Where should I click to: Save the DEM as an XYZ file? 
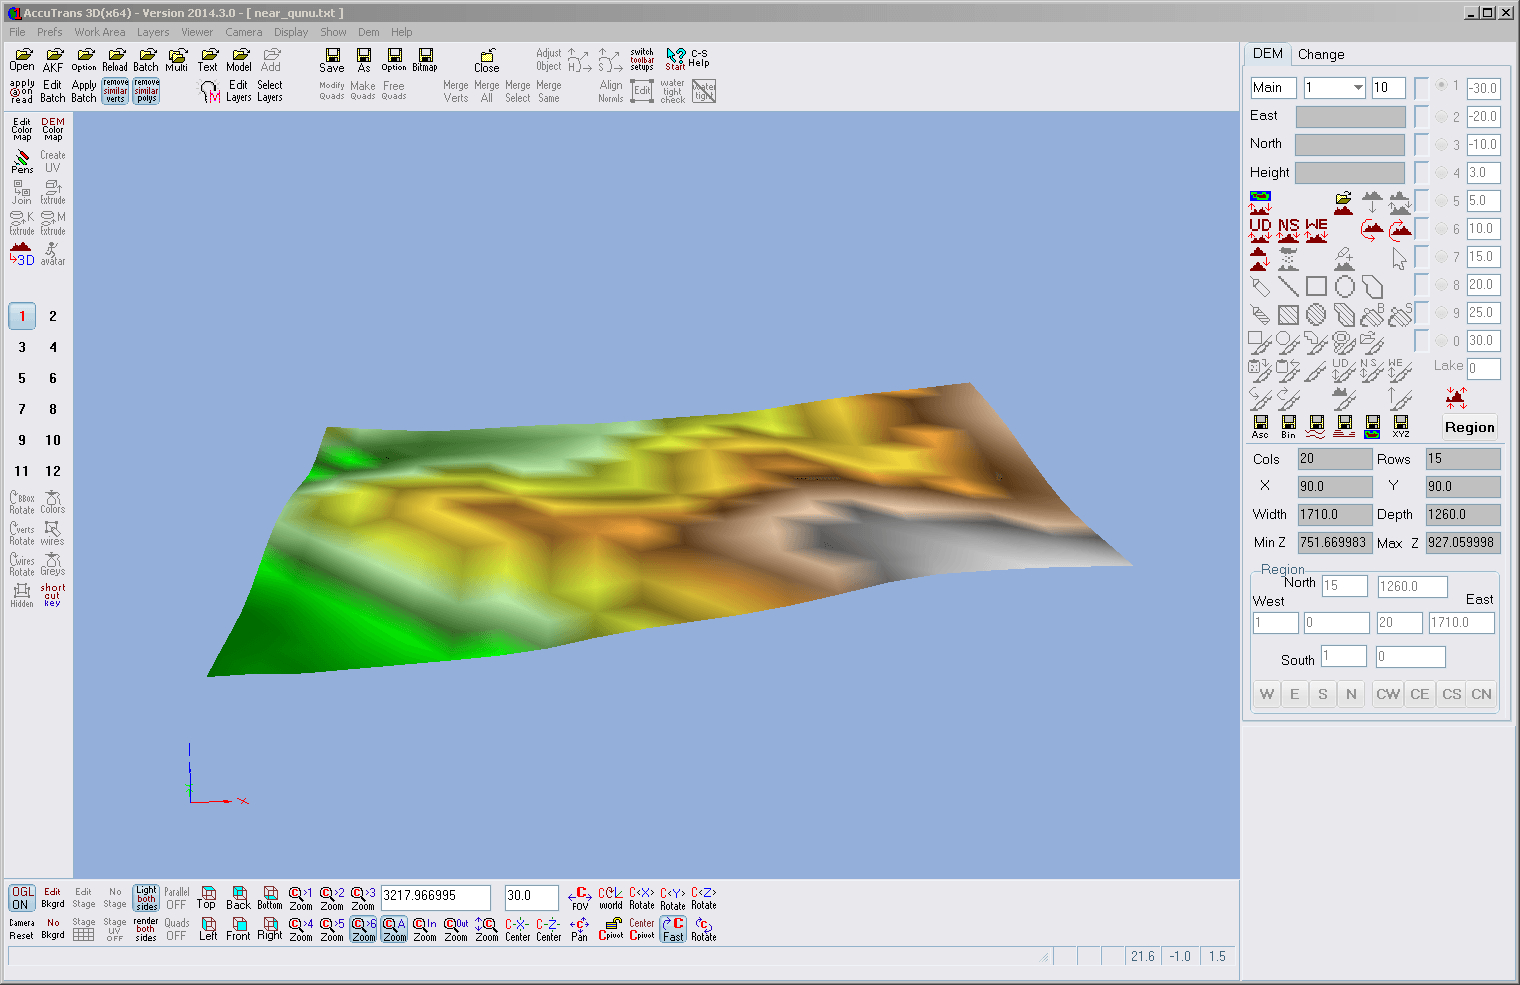(x=1400, y=425)
